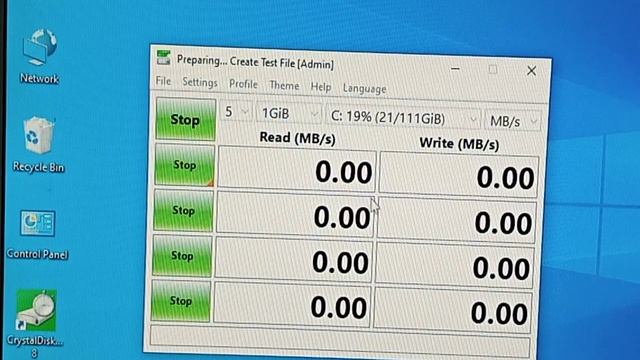Open the Help menu
The width and height of the screenshot is (640, 360).
321,87
